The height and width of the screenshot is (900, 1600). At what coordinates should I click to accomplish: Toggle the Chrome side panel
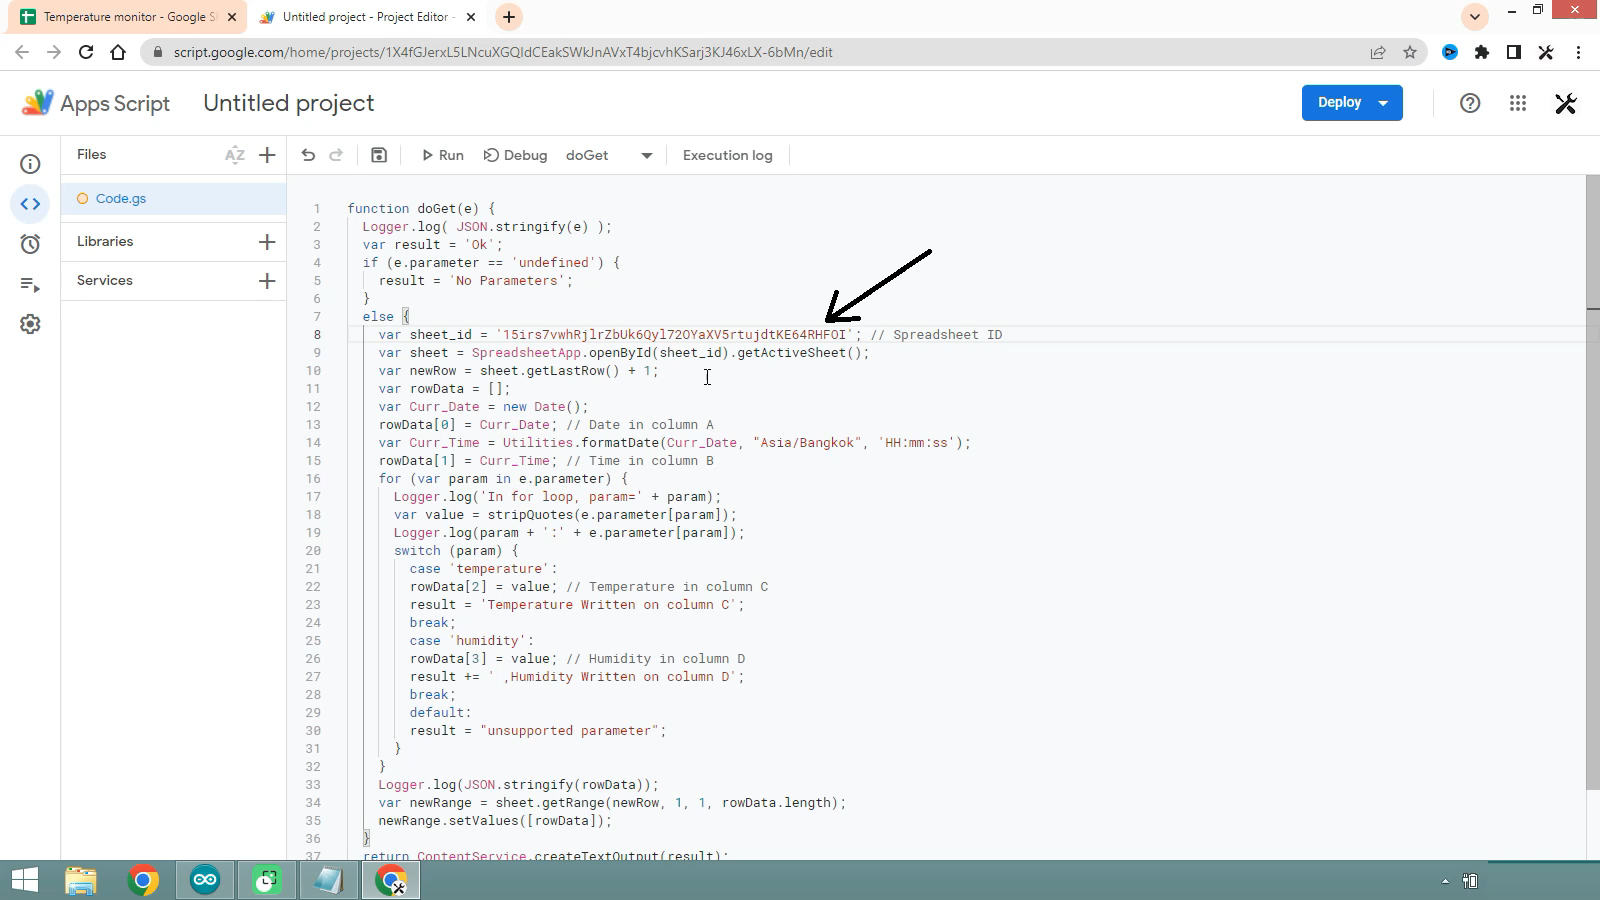pos(1514,52)
